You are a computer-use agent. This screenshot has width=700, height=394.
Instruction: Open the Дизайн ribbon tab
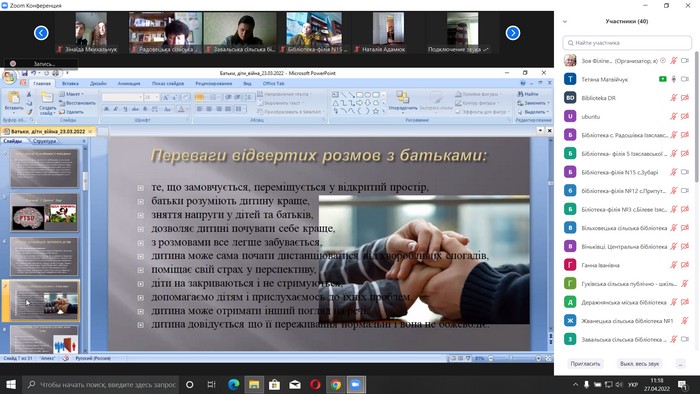[x=98, y=83]
